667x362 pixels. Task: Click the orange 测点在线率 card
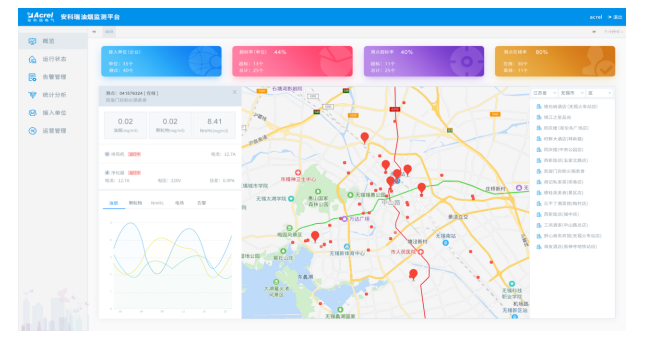pos(555,61)
